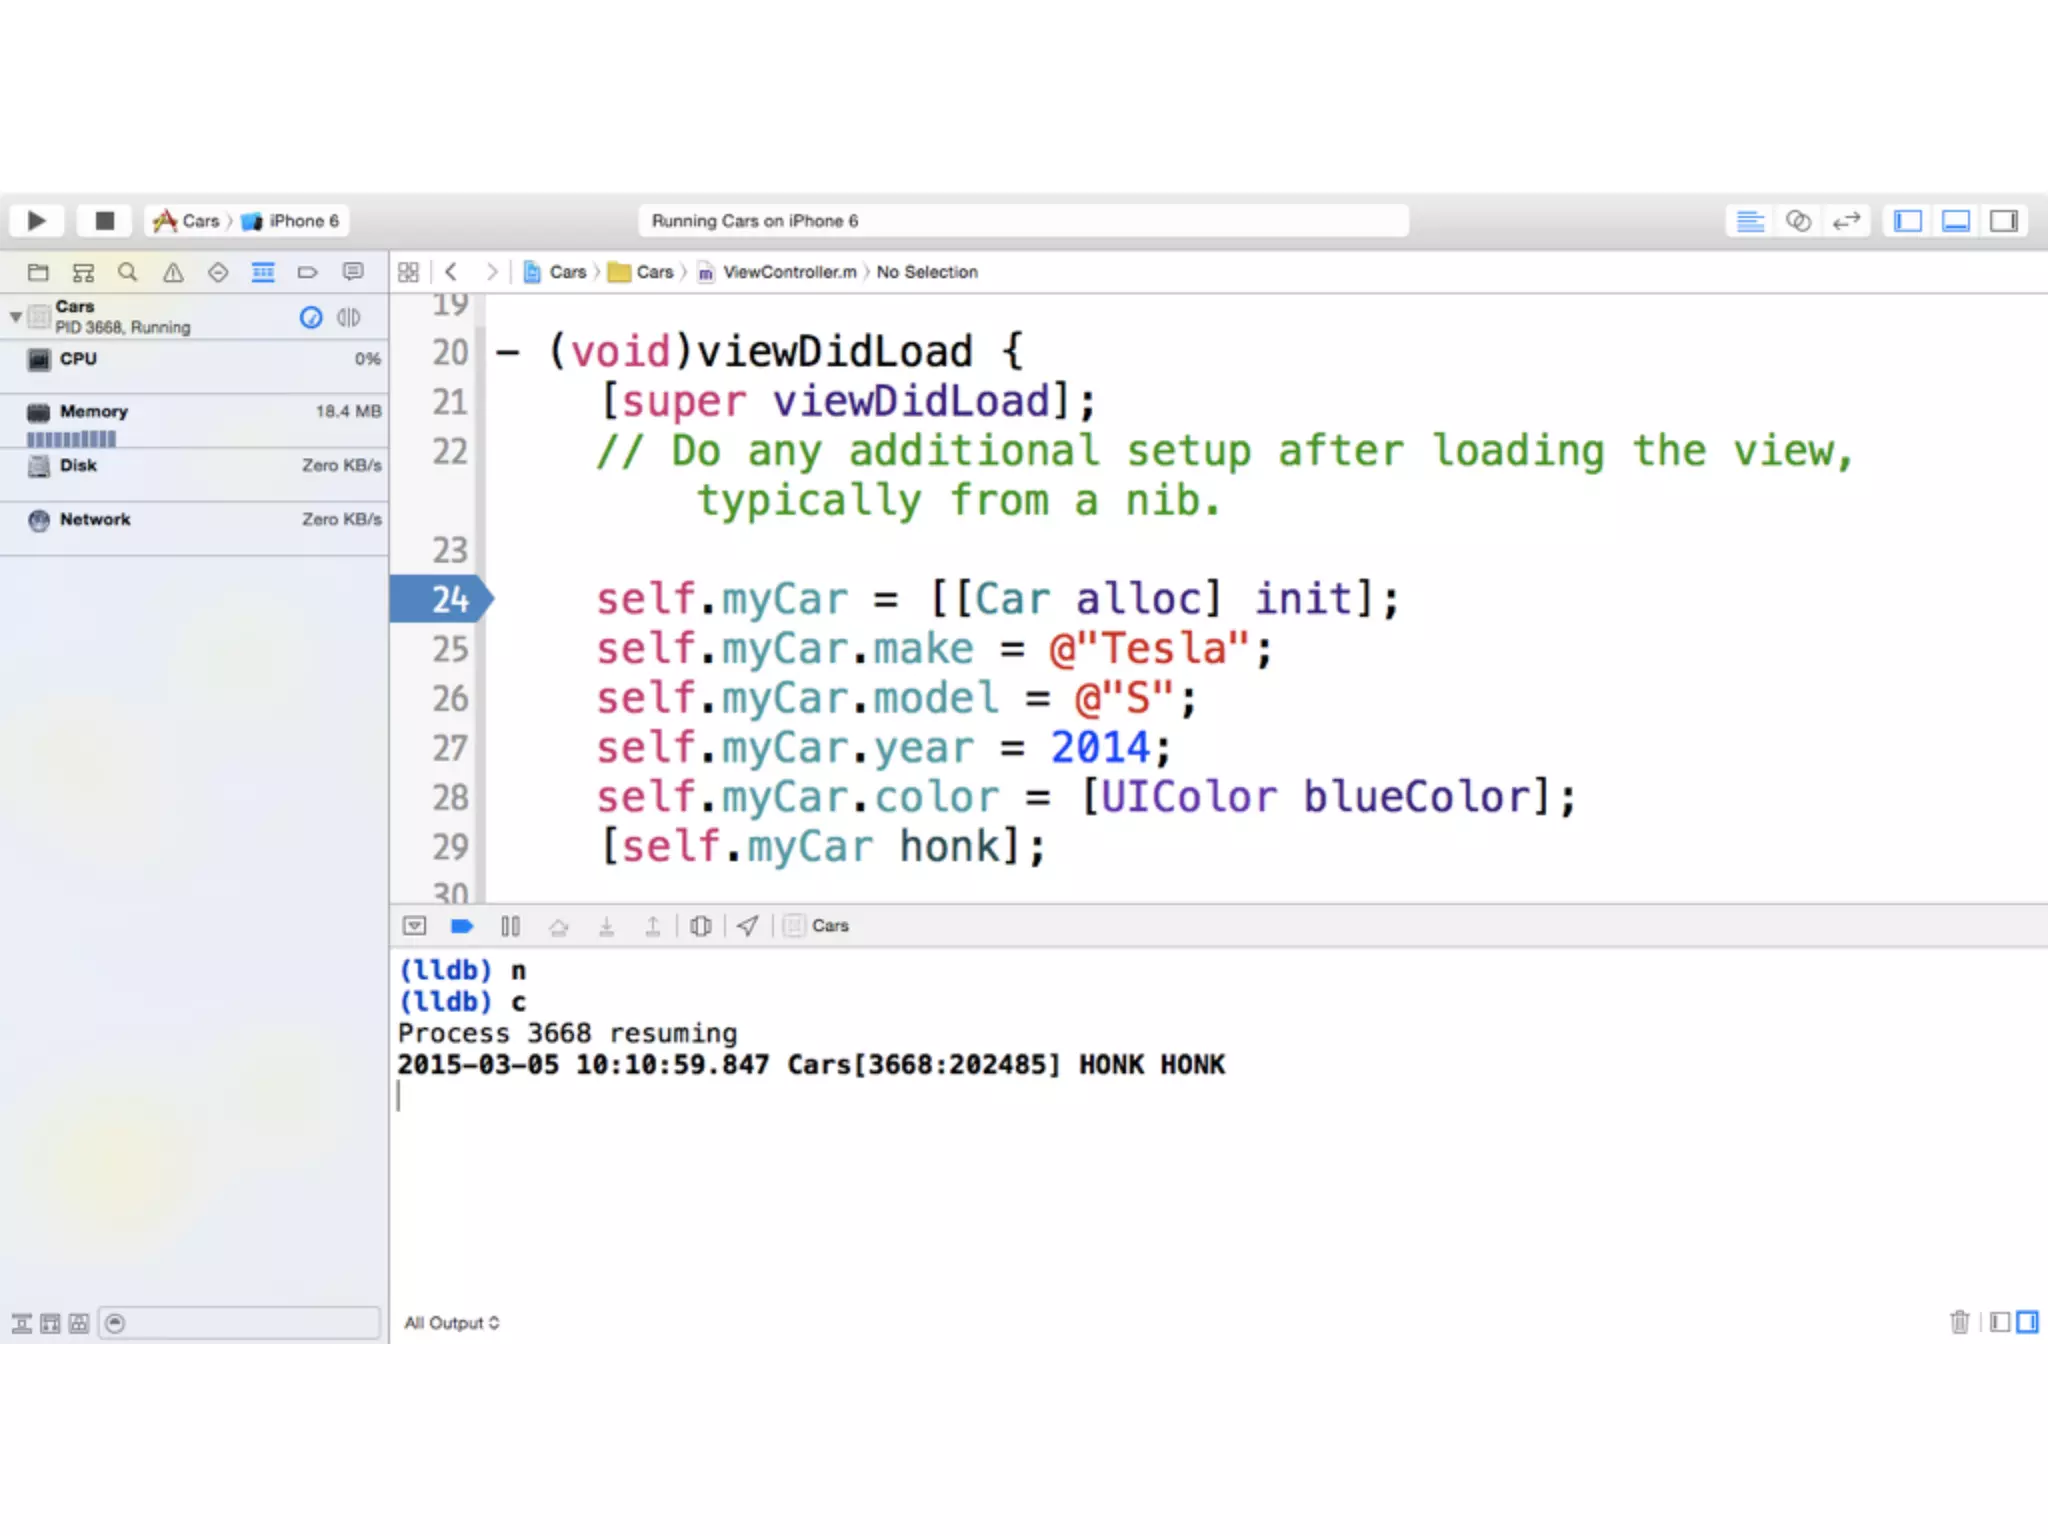Click the Run play button

click(37, 221)
